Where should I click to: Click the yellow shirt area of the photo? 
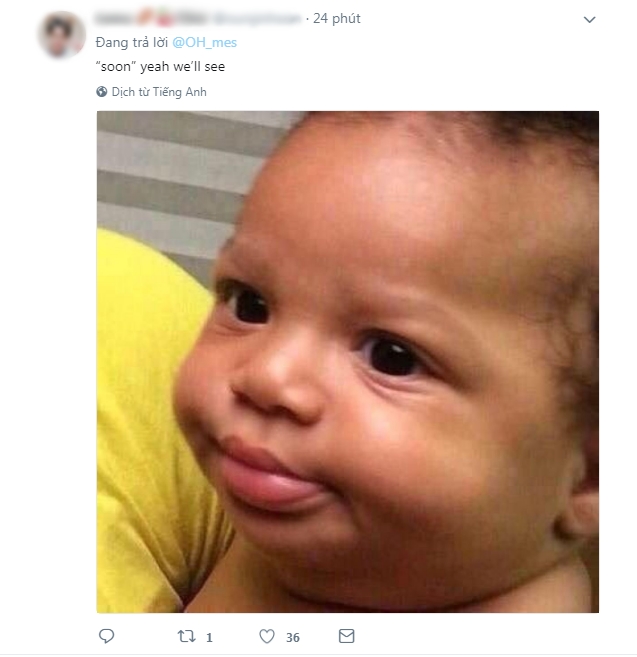click(142, 419)
